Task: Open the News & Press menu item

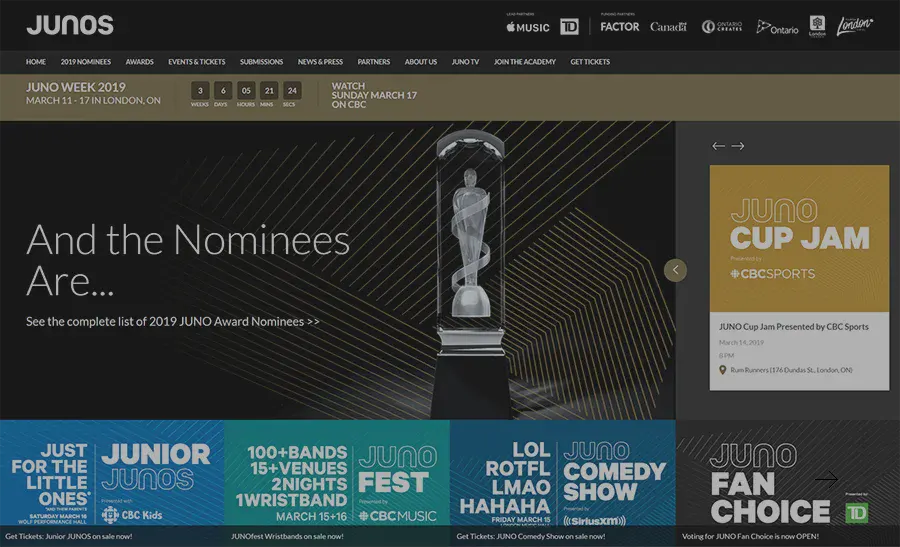Action: 320,62
